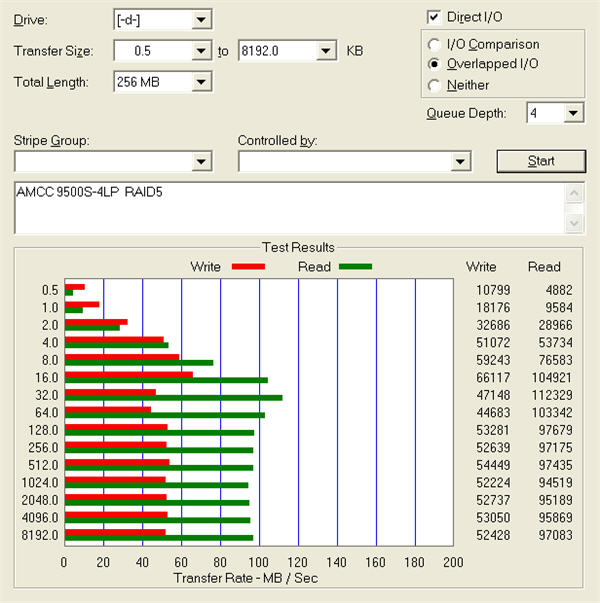Click the Read value 97679 for 128.0 KB
The height and width of the screenshot is (603, 600).
pos(555,430)
